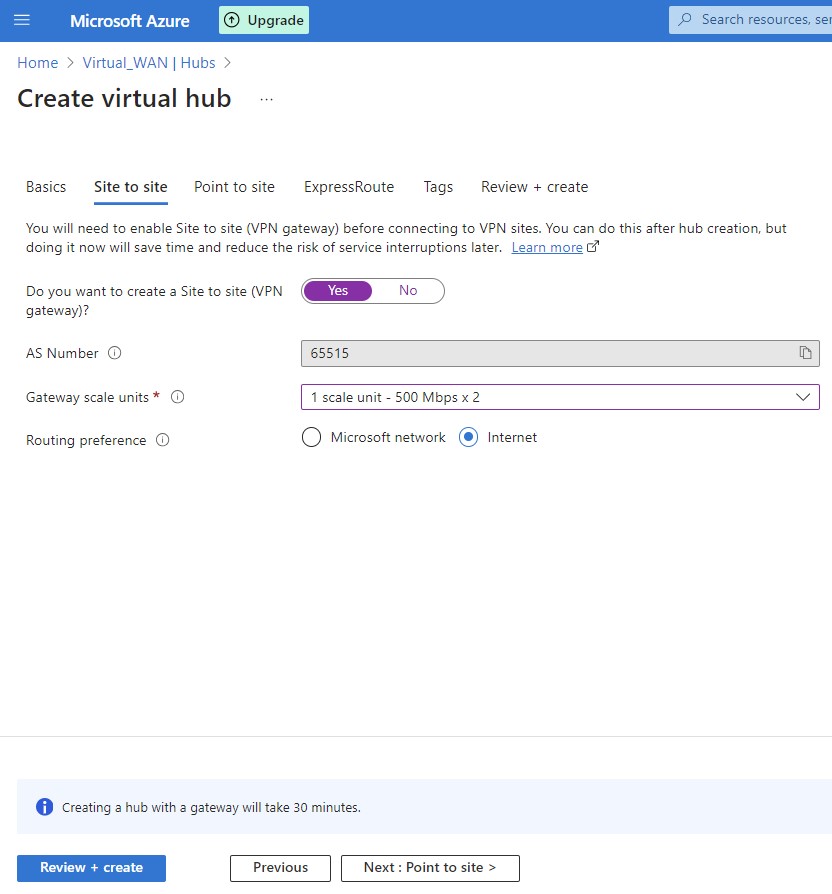Viewport: 832px width, 894px height.
Task: Click the Upgrade arrow icon
Action: point(232,20)
